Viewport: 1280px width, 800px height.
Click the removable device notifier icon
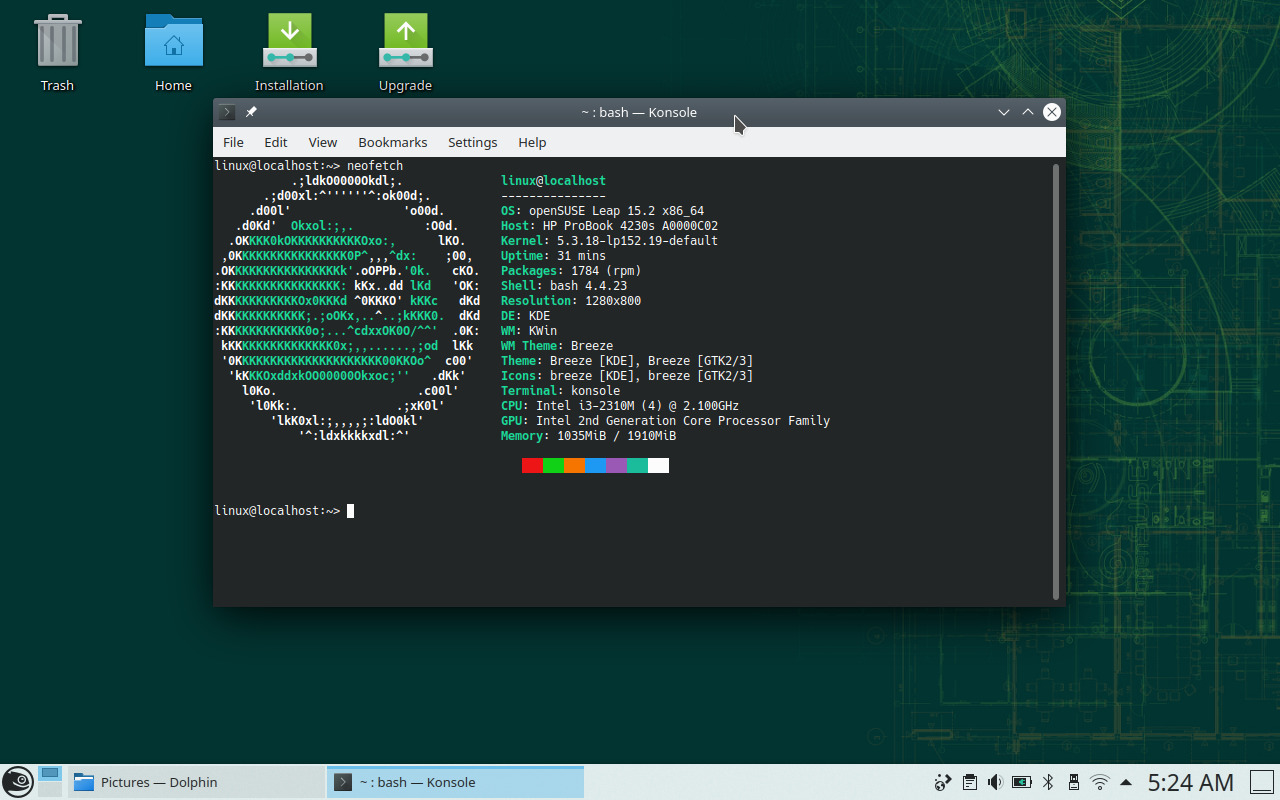(1074, 782)
